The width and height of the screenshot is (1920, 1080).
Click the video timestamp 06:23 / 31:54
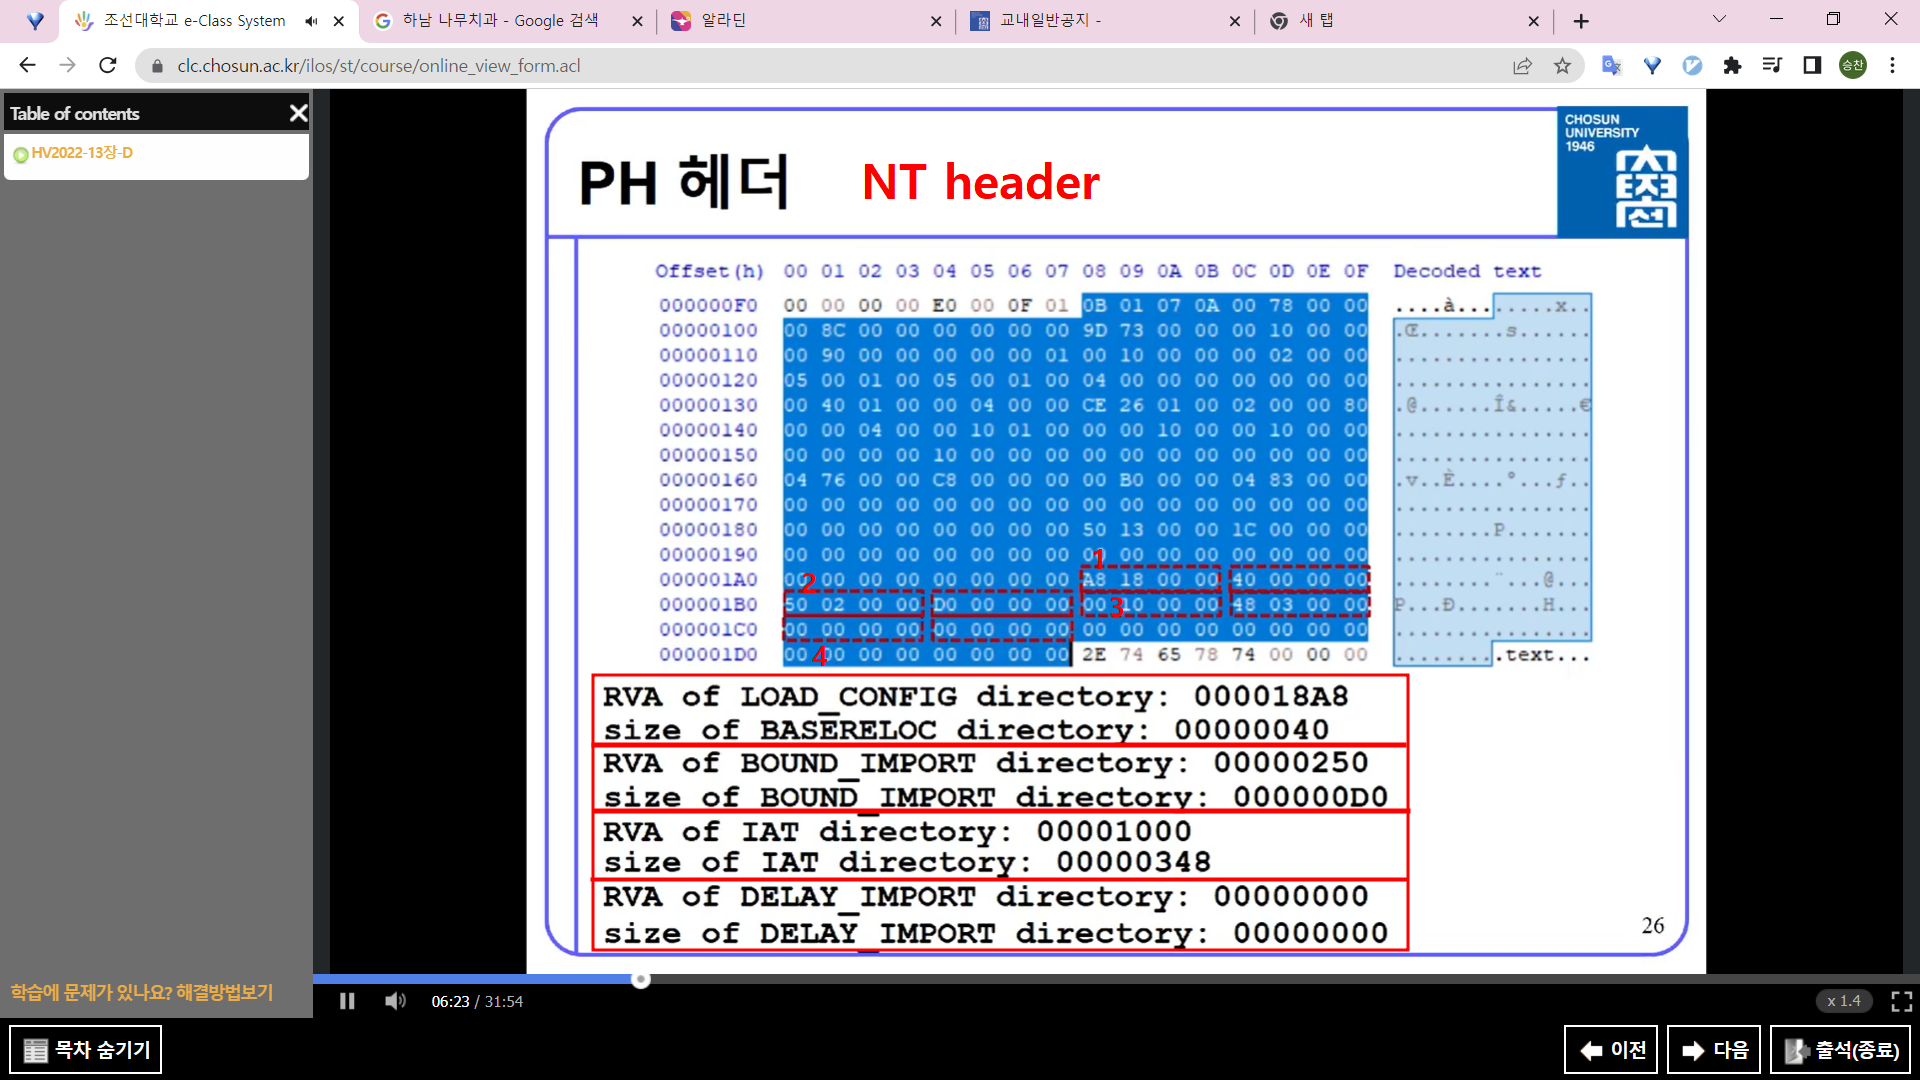tap(477, 1001)
